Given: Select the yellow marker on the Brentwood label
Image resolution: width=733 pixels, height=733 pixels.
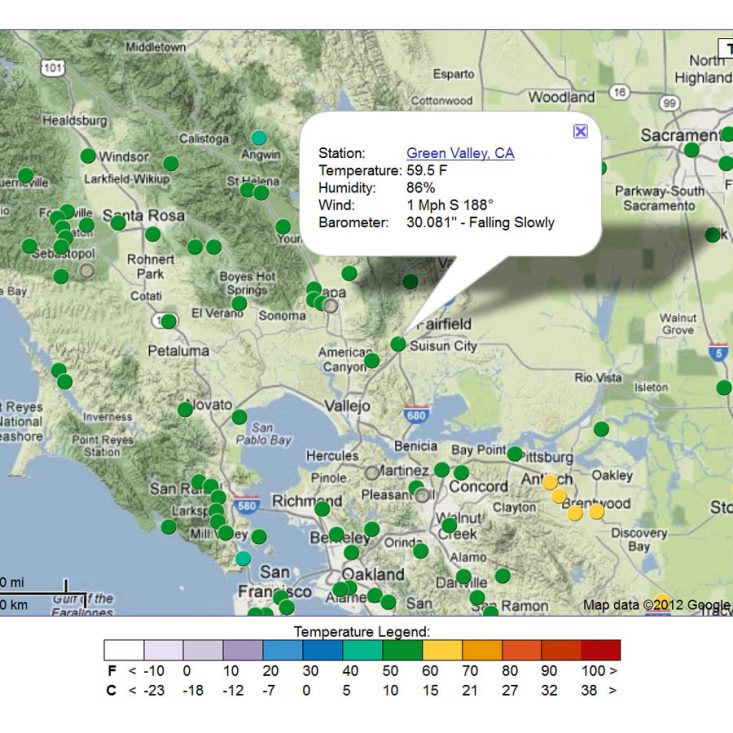Looking at the screenshot, I should click(596, 511).
